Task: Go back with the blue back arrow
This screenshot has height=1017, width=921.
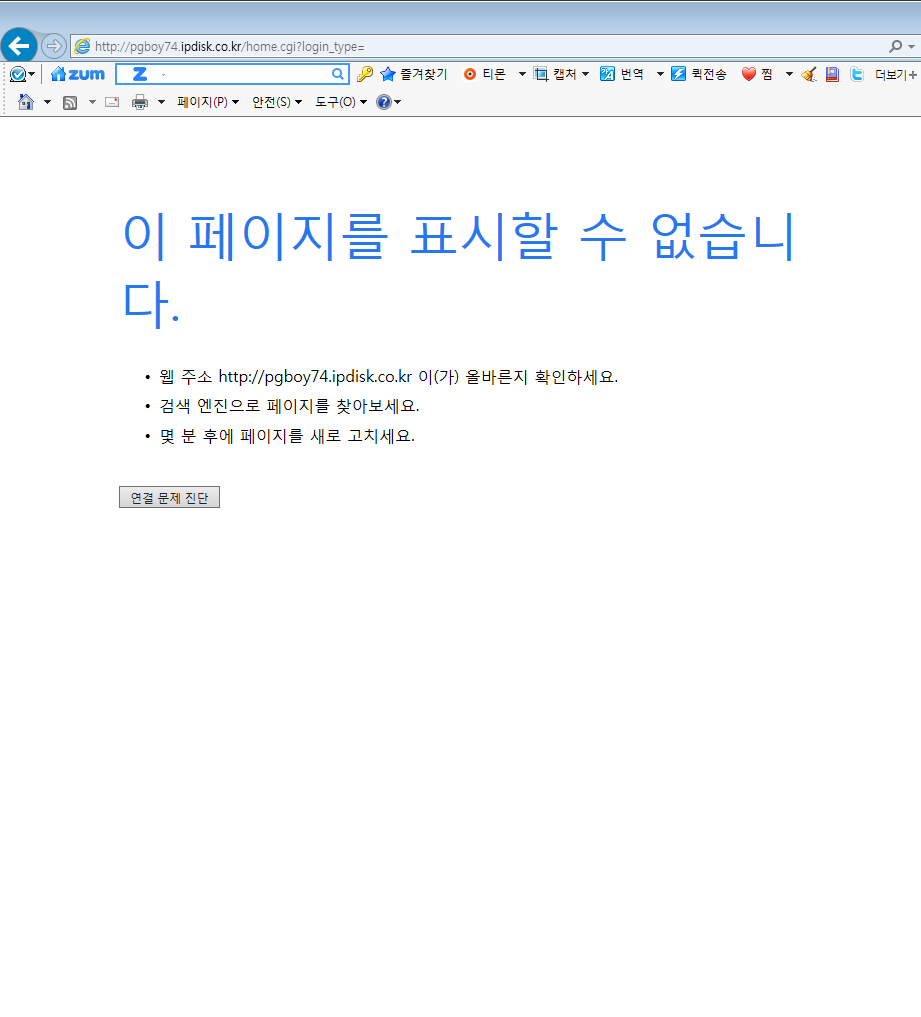Action: [19, 46]
